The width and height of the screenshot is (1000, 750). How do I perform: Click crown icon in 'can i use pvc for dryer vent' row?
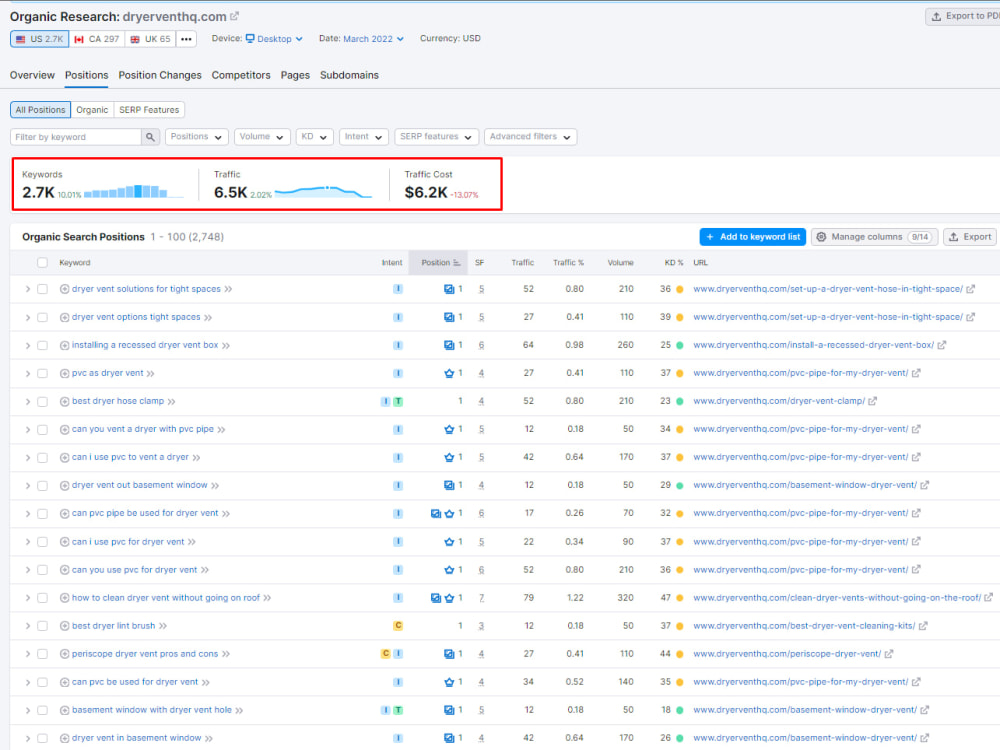pyautogui.click(x=449, y=541)
